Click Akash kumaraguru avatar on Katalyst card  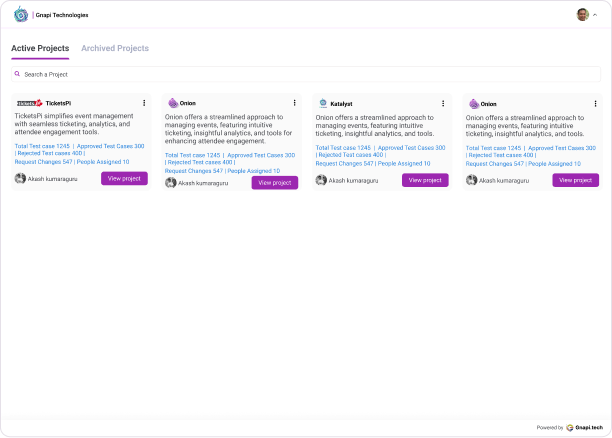pos(321,180)
